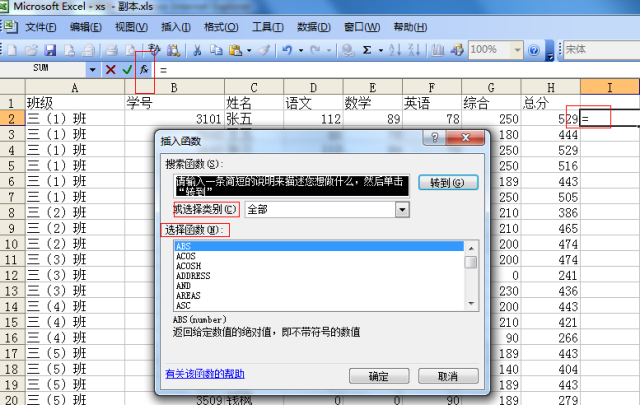Open the 工具(T) menu
Image resolution: width=640 pixels, height=405 pixels.
tap(267, 27)
